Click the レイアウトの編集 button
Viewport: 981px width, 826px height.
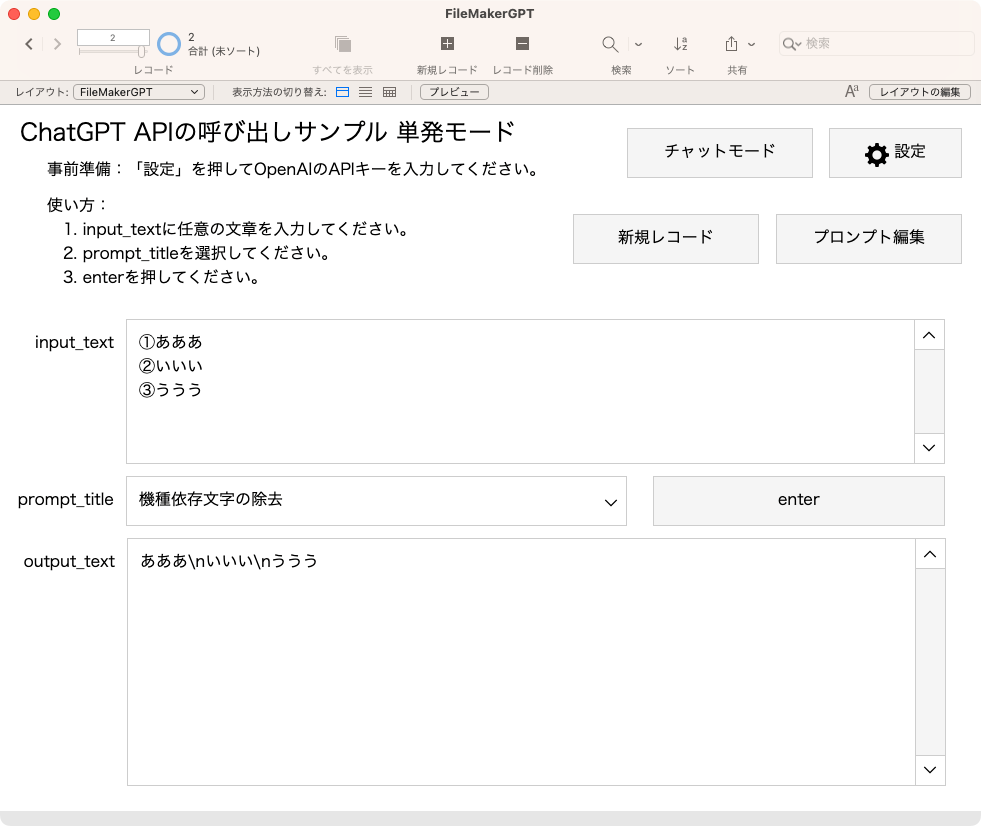[x=920, y=92]
